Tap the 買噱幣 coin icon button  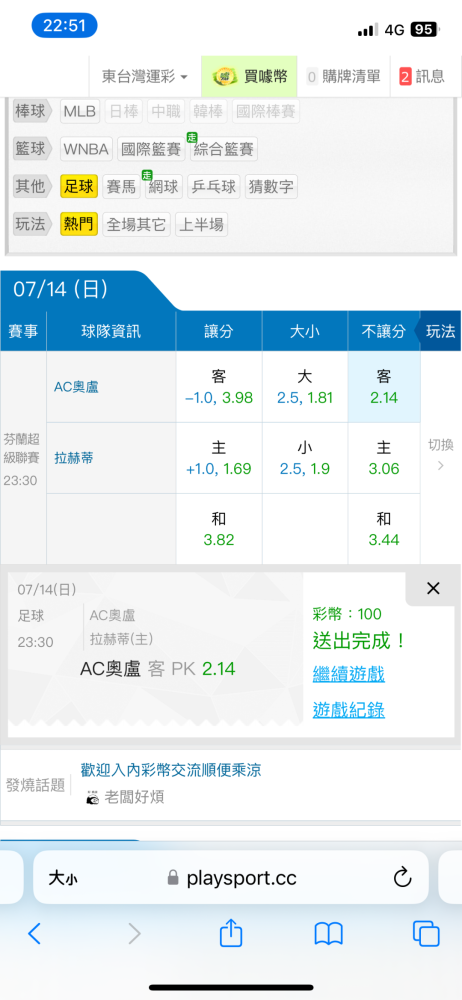click(250, 77)
